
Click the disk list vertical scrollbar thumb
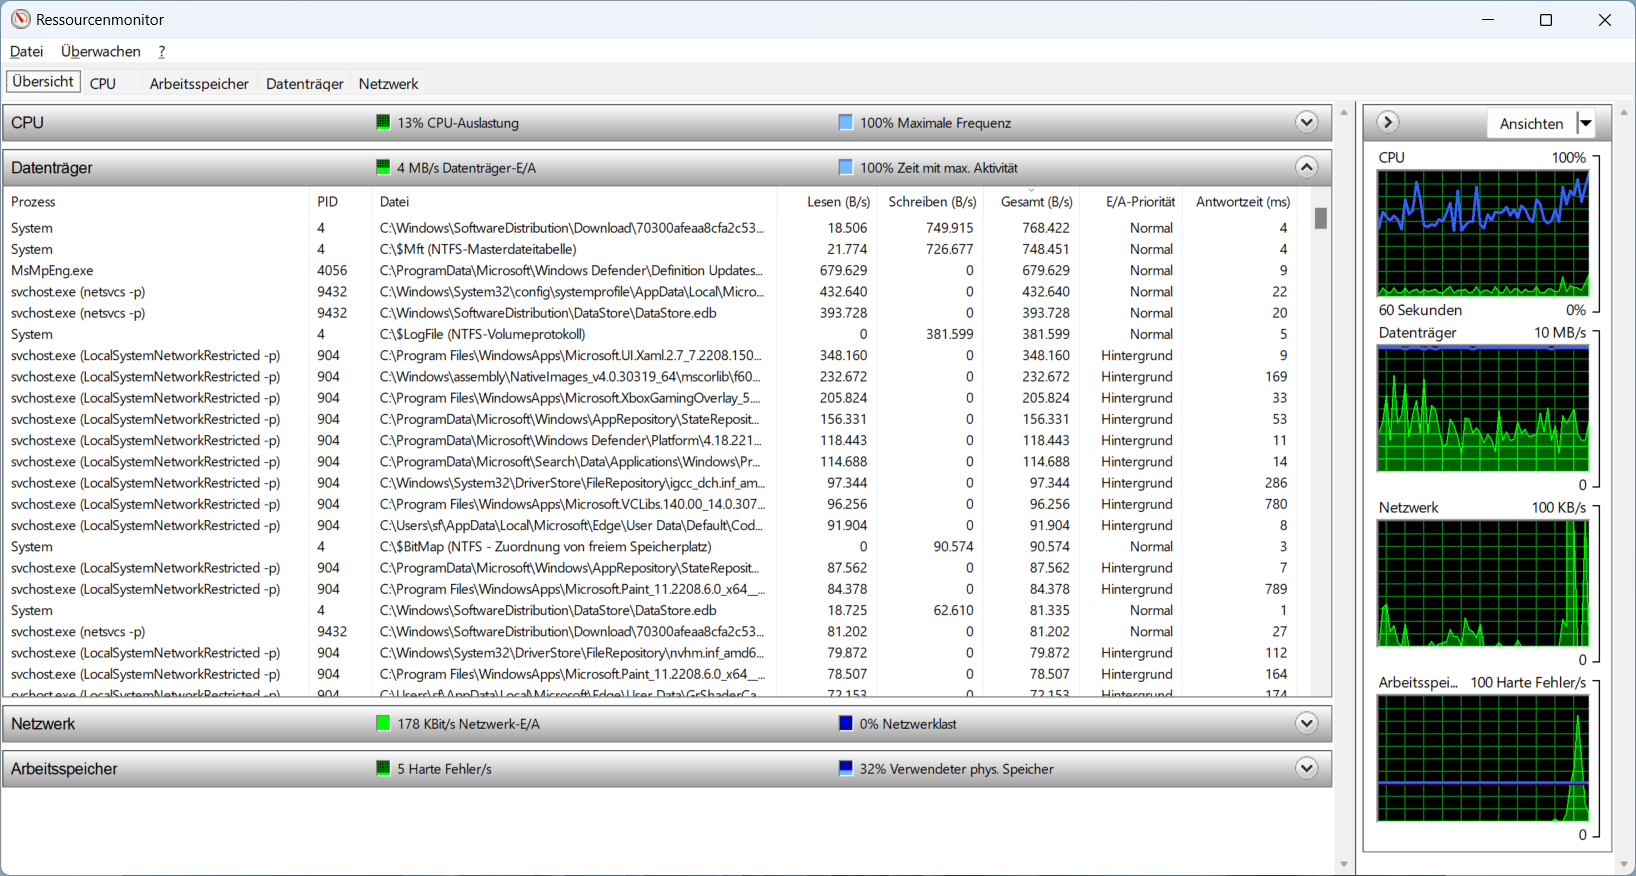coord(1321,218)
